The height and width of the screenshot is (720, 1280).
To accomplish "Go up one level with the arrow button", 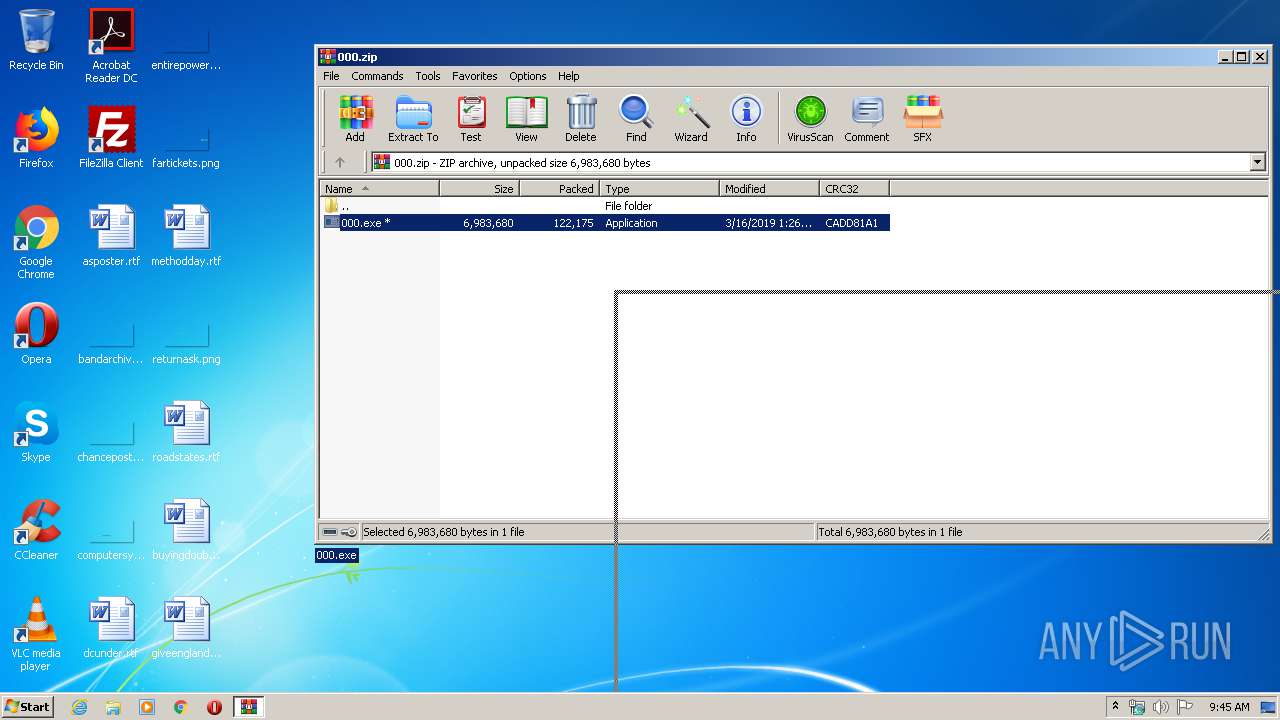I will (340, 162).
